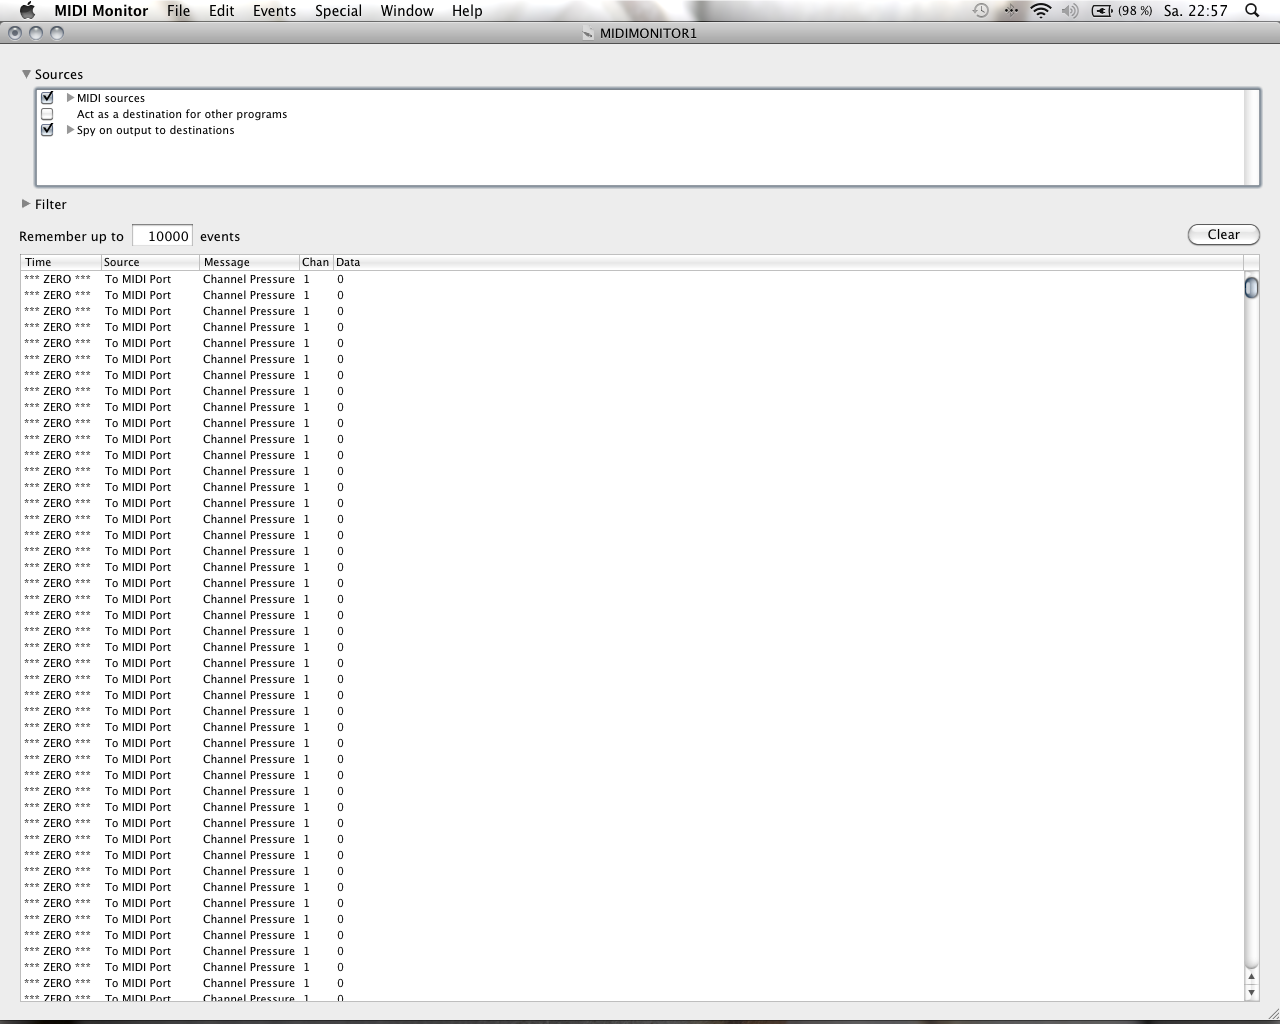
Task: Click the Chan column header
Action: click(x=316, y=262)
